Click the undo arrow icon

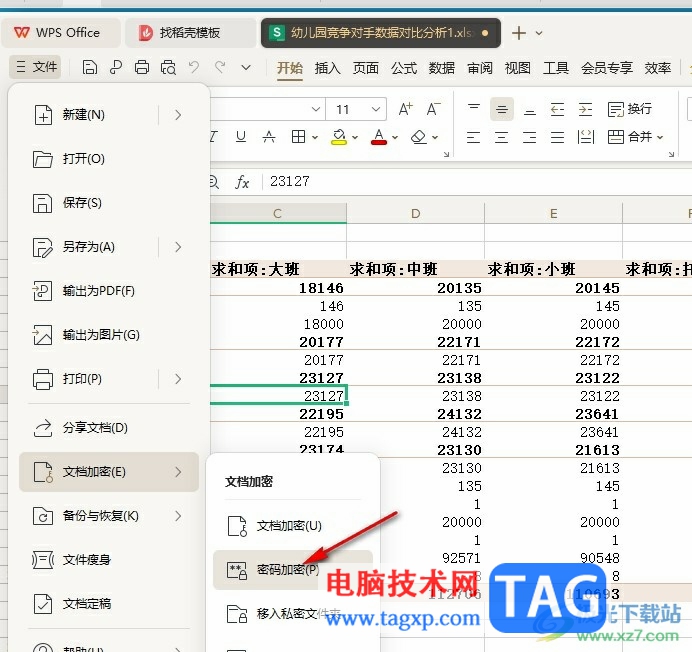point(194,68)
